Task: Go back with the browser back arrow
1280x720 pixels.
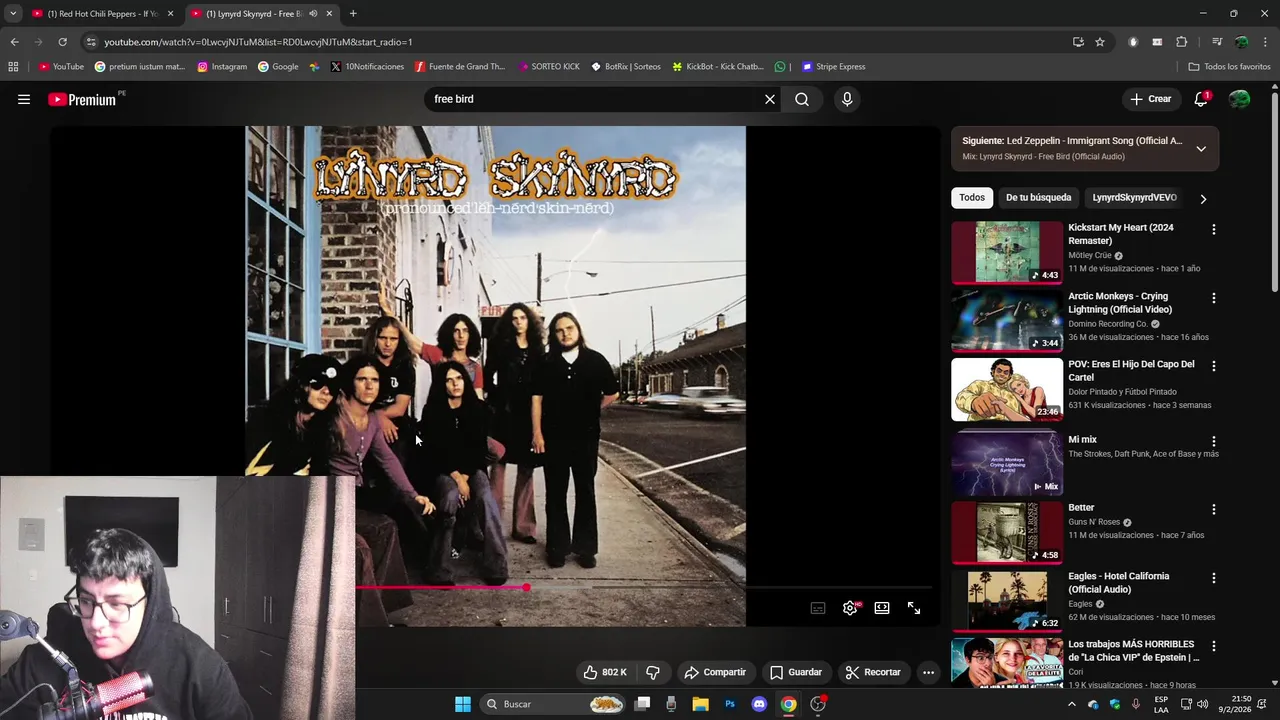Action: [14, 42]
